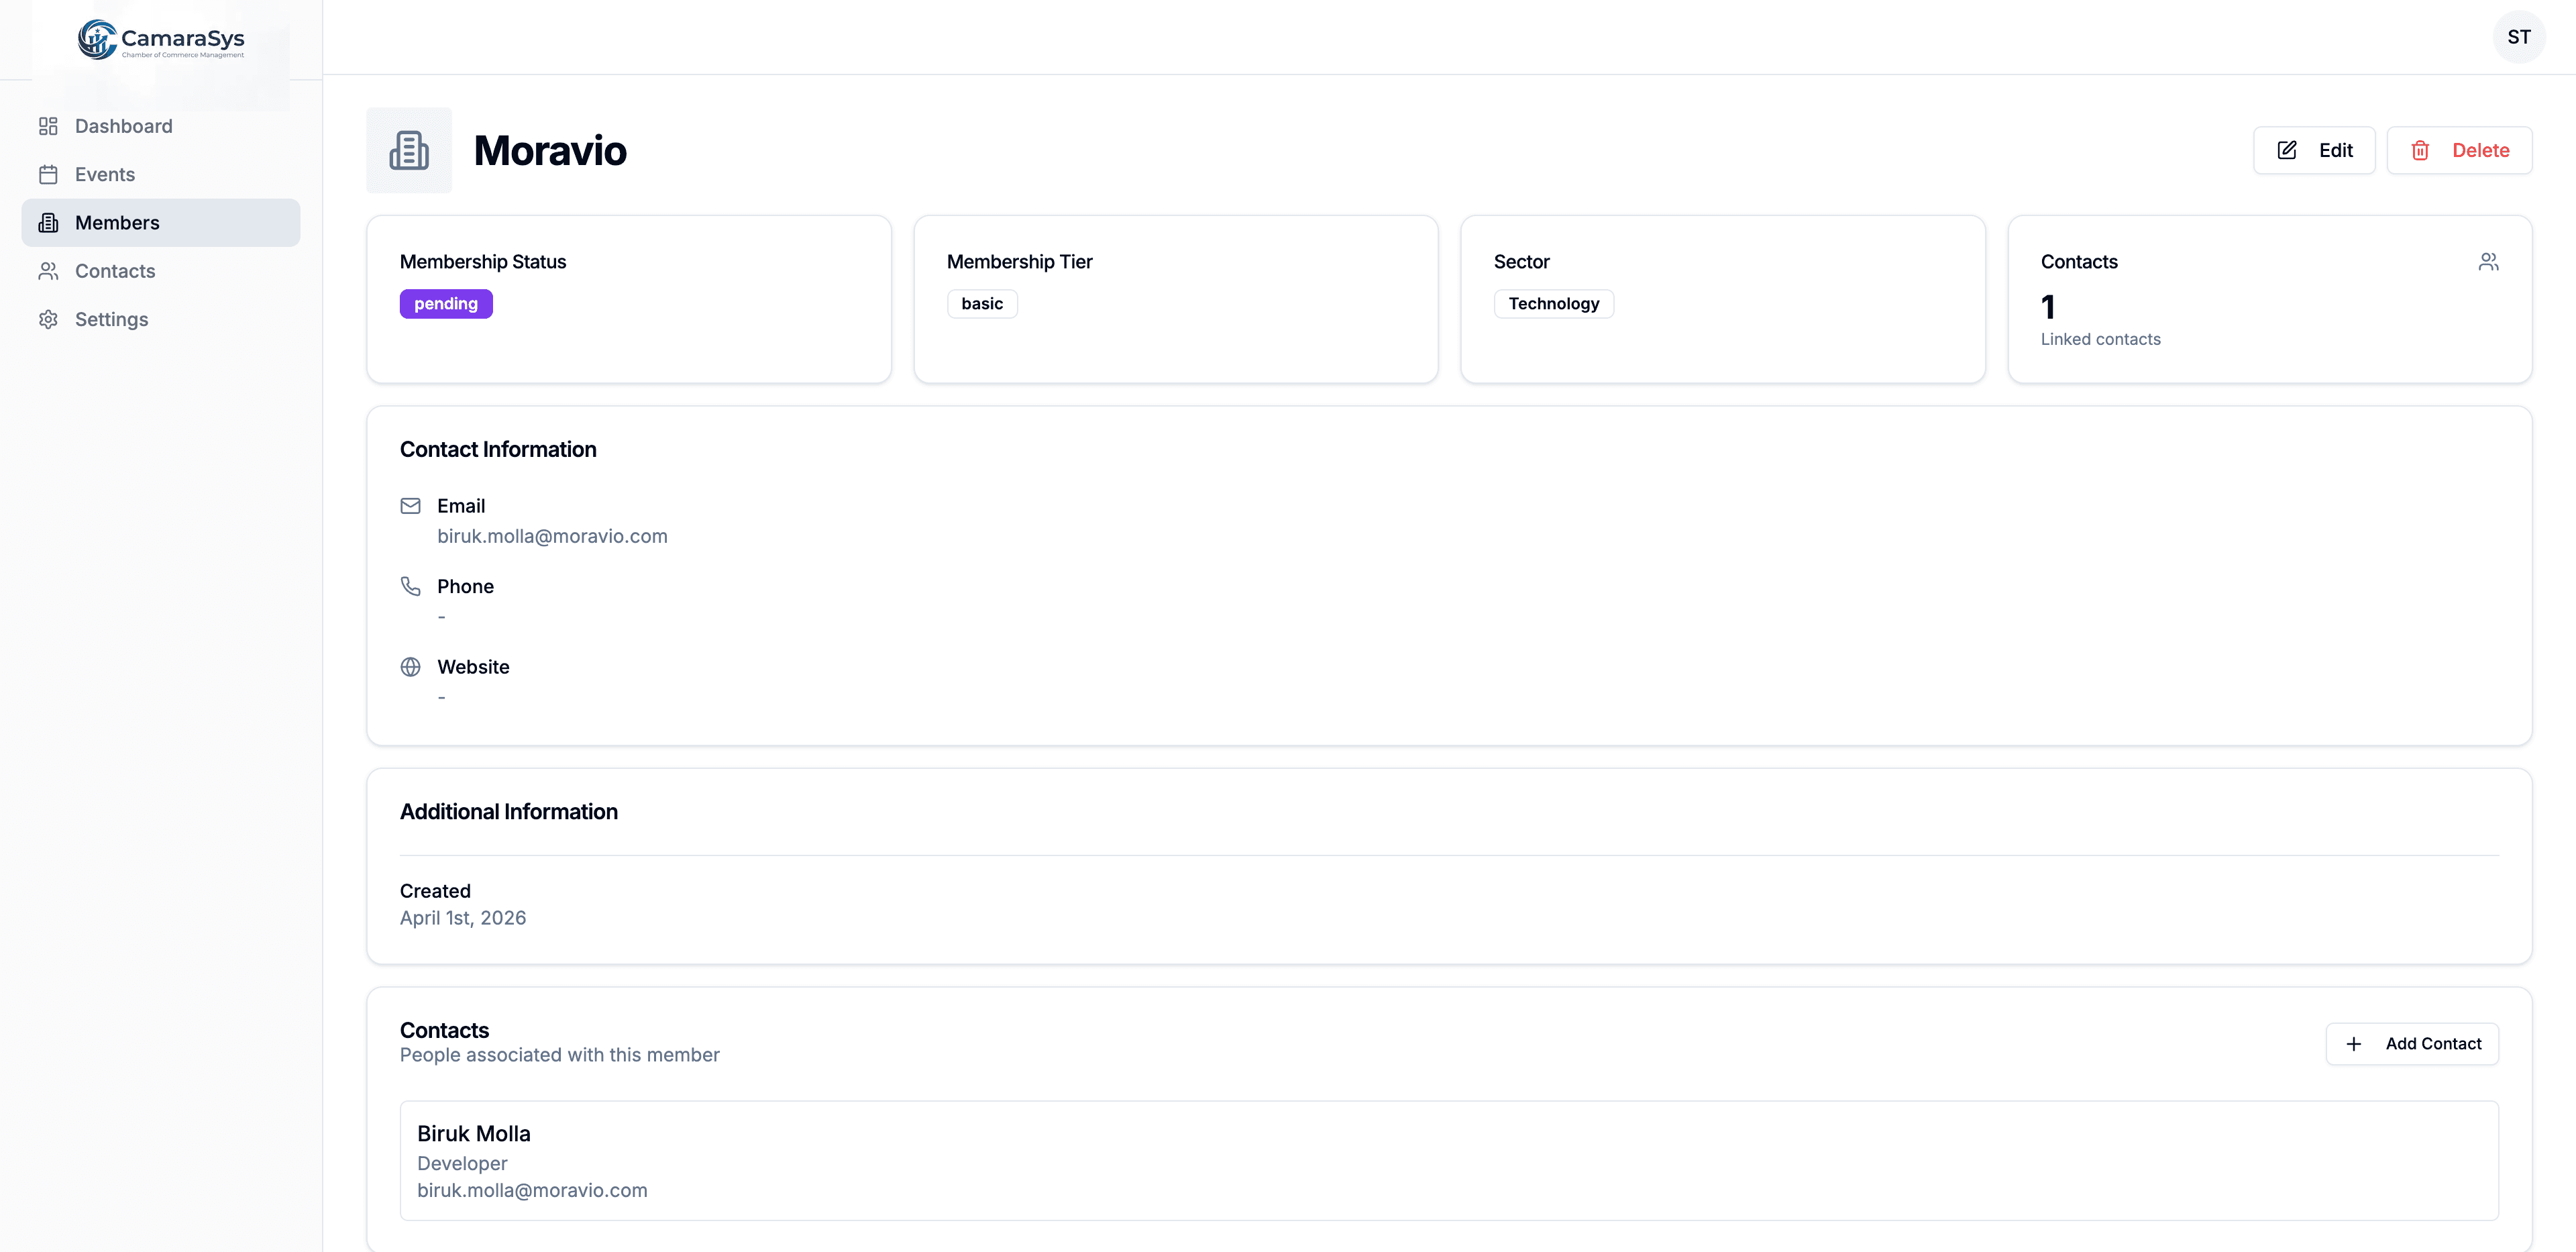This screenshot has width=2576, height=1252.
Task: Click the phone receiver icon in Contact Information
Action: [410, 586]
